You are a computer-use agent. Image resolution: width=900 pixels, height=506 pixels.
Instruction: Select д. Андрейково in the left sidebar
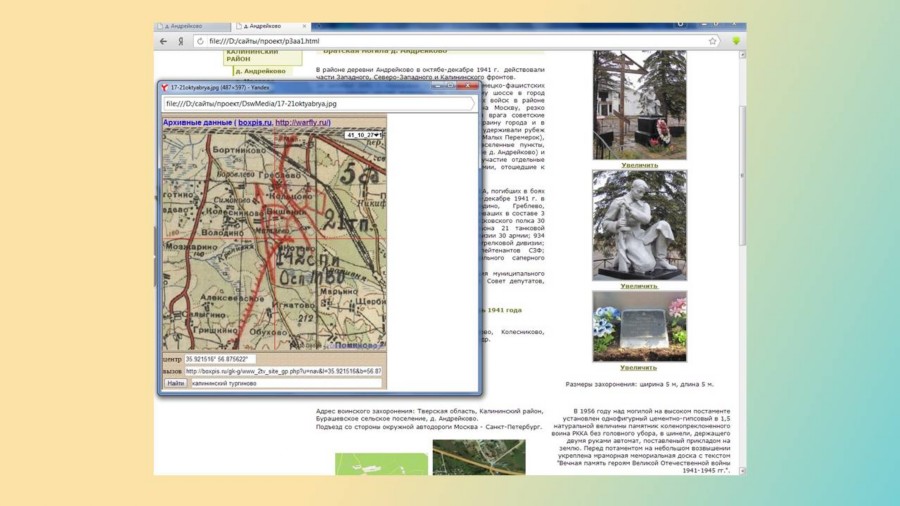[x=260, y=71]
